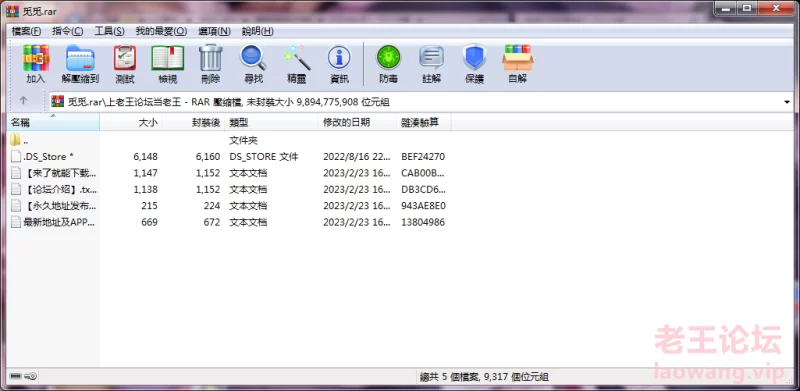Viewport: 800px width, 391px height.
Task: Open the 說明(H) menu
Action: click(258, 31)
